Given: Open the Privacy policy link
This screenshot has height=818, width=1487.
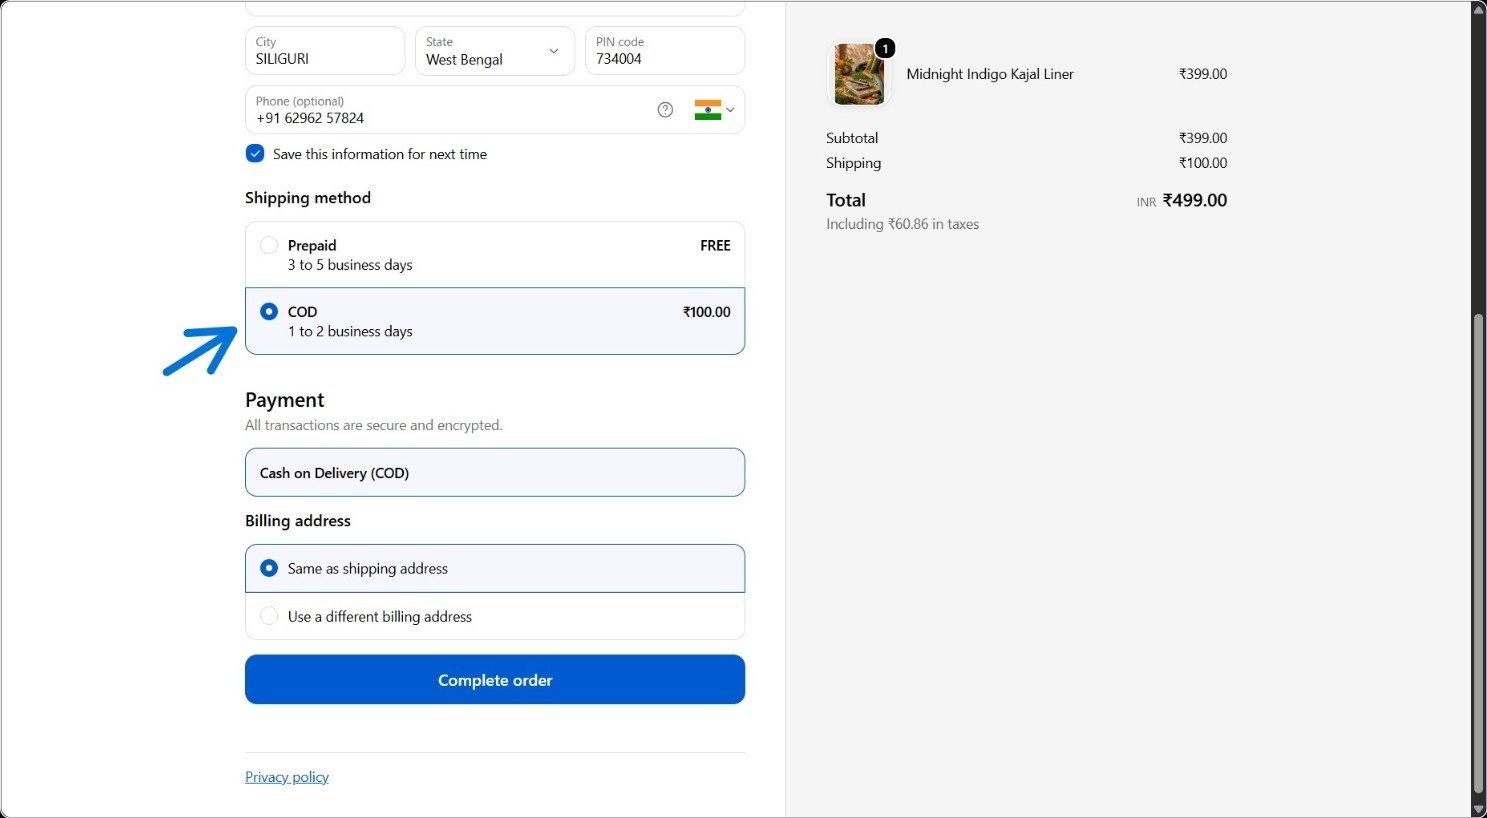Looking at the screenshot, I should click(287, 777).
